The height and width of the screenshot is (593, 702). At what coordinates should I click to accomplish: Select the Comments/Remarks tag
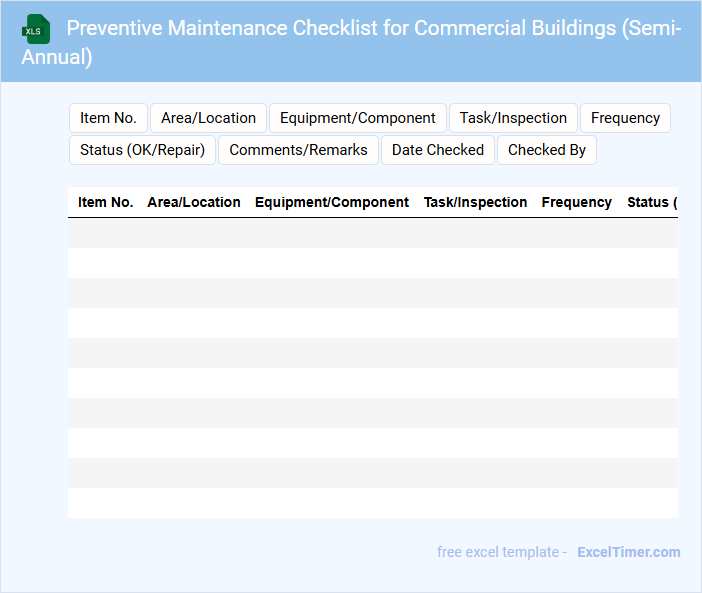[298, 150]
